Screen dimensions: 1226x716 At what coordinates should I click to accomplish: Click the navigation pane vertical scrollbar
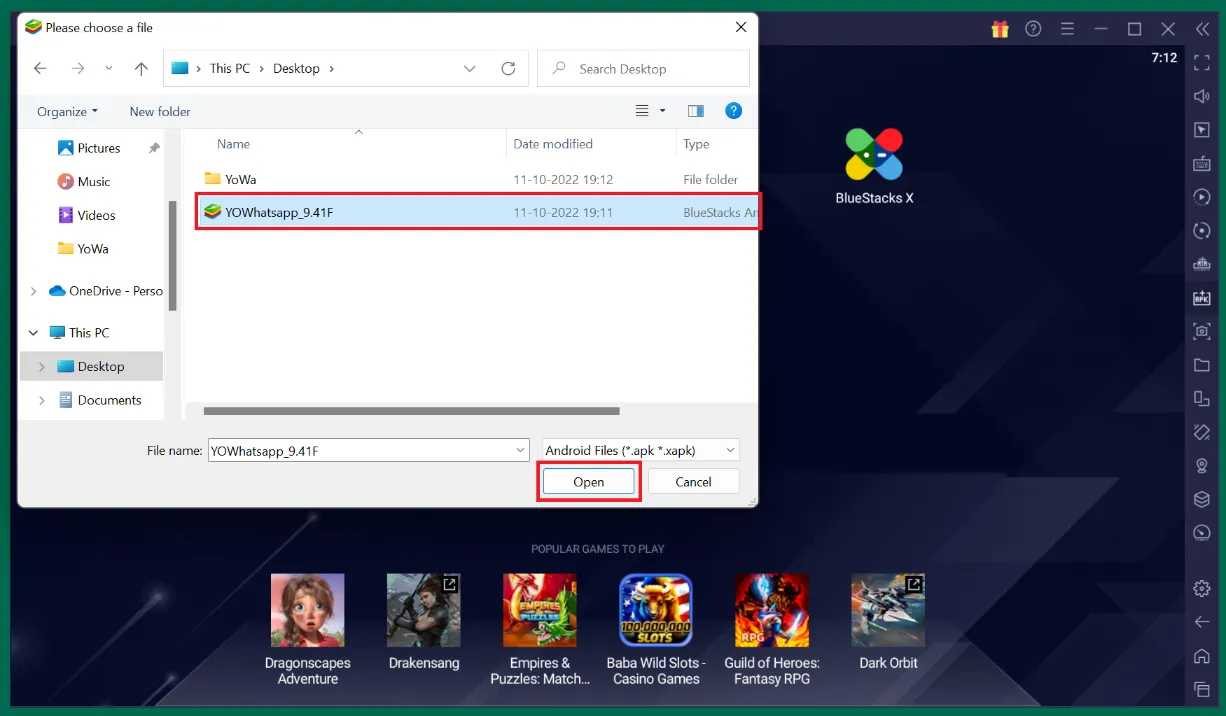tap(173, 254)
